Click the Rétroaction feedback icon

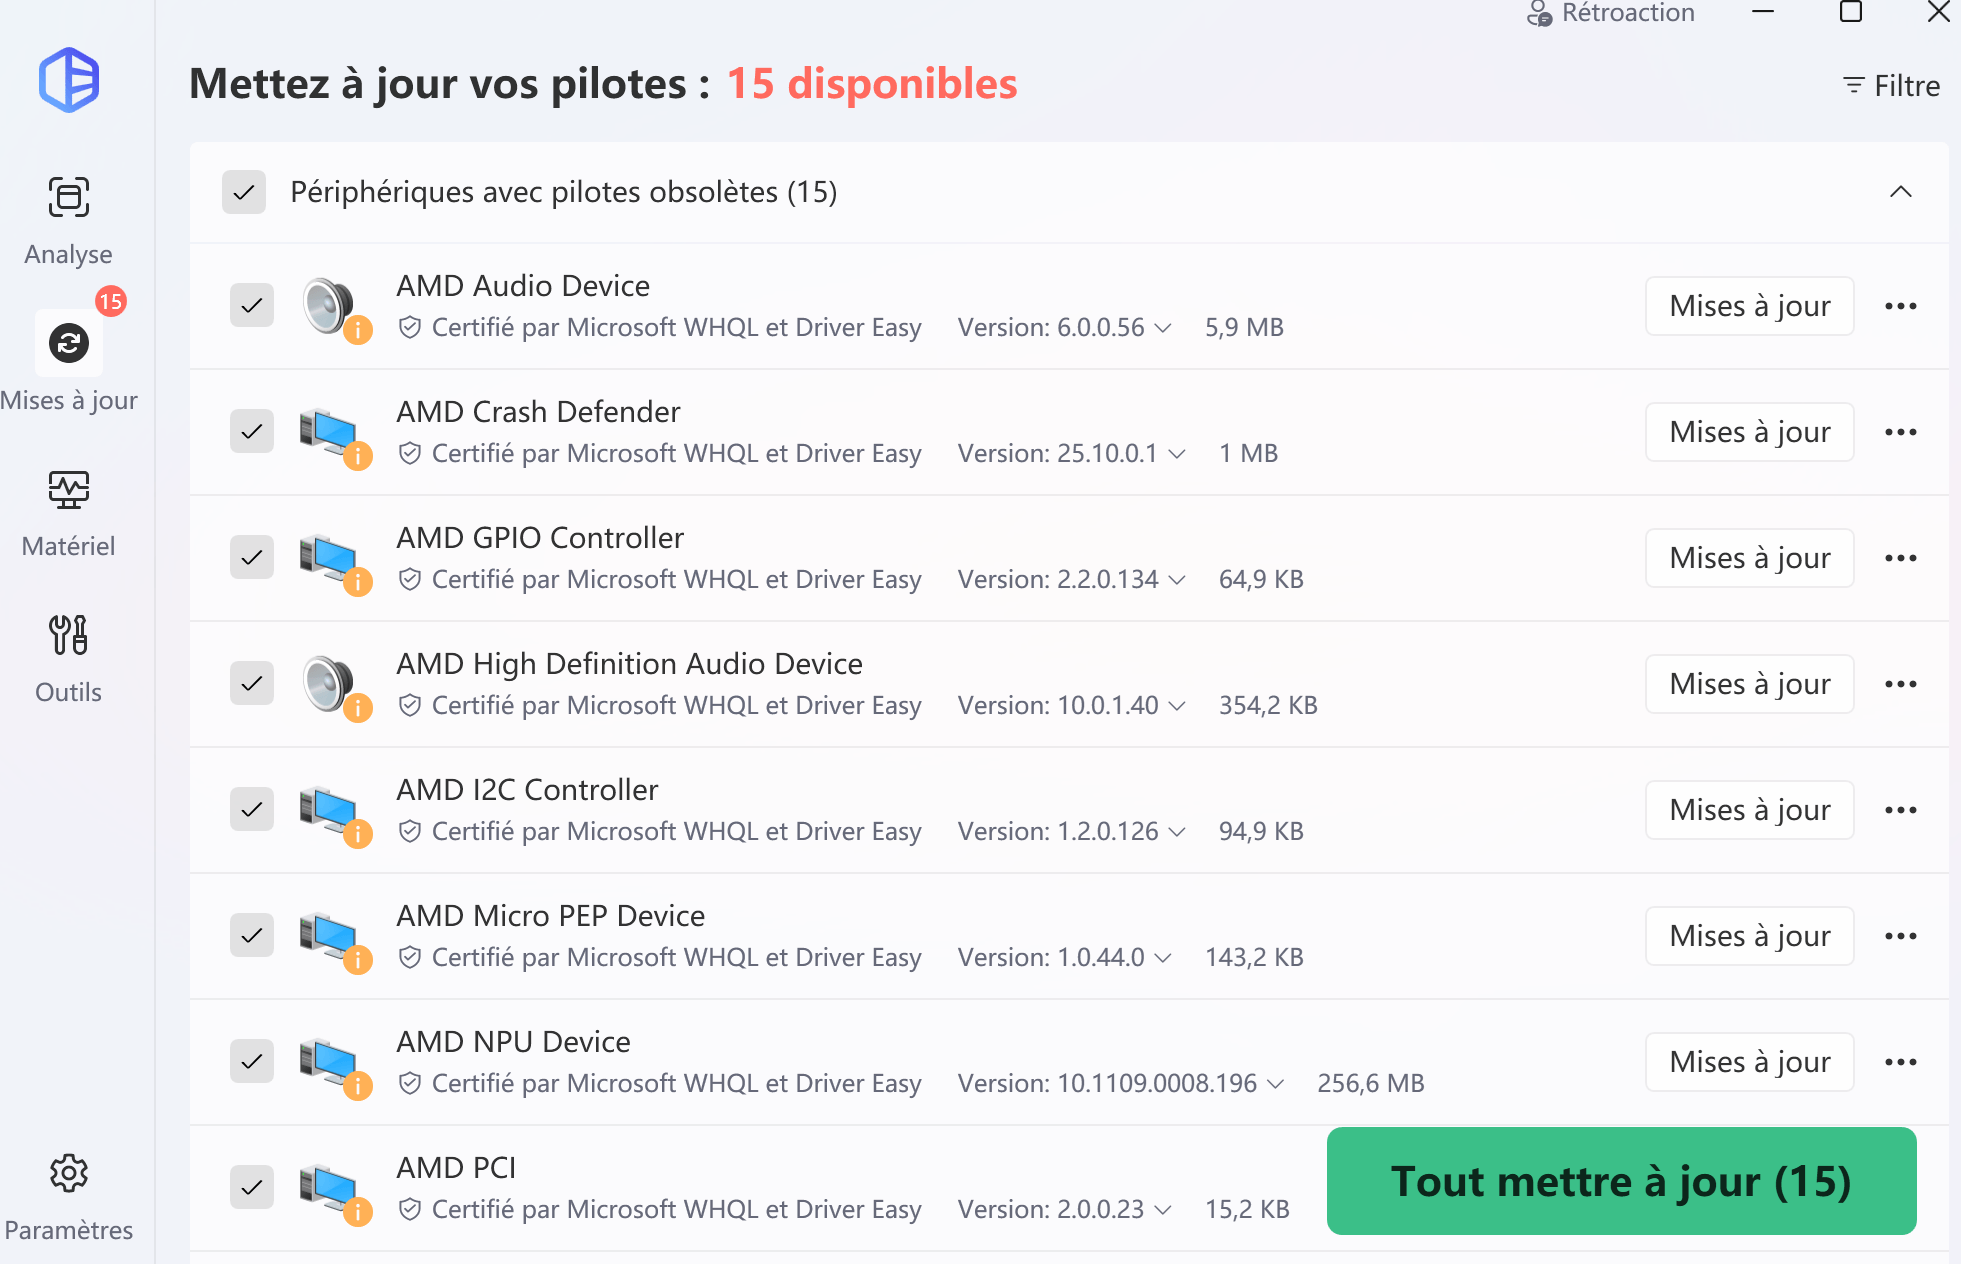(x=1540, y=13)
